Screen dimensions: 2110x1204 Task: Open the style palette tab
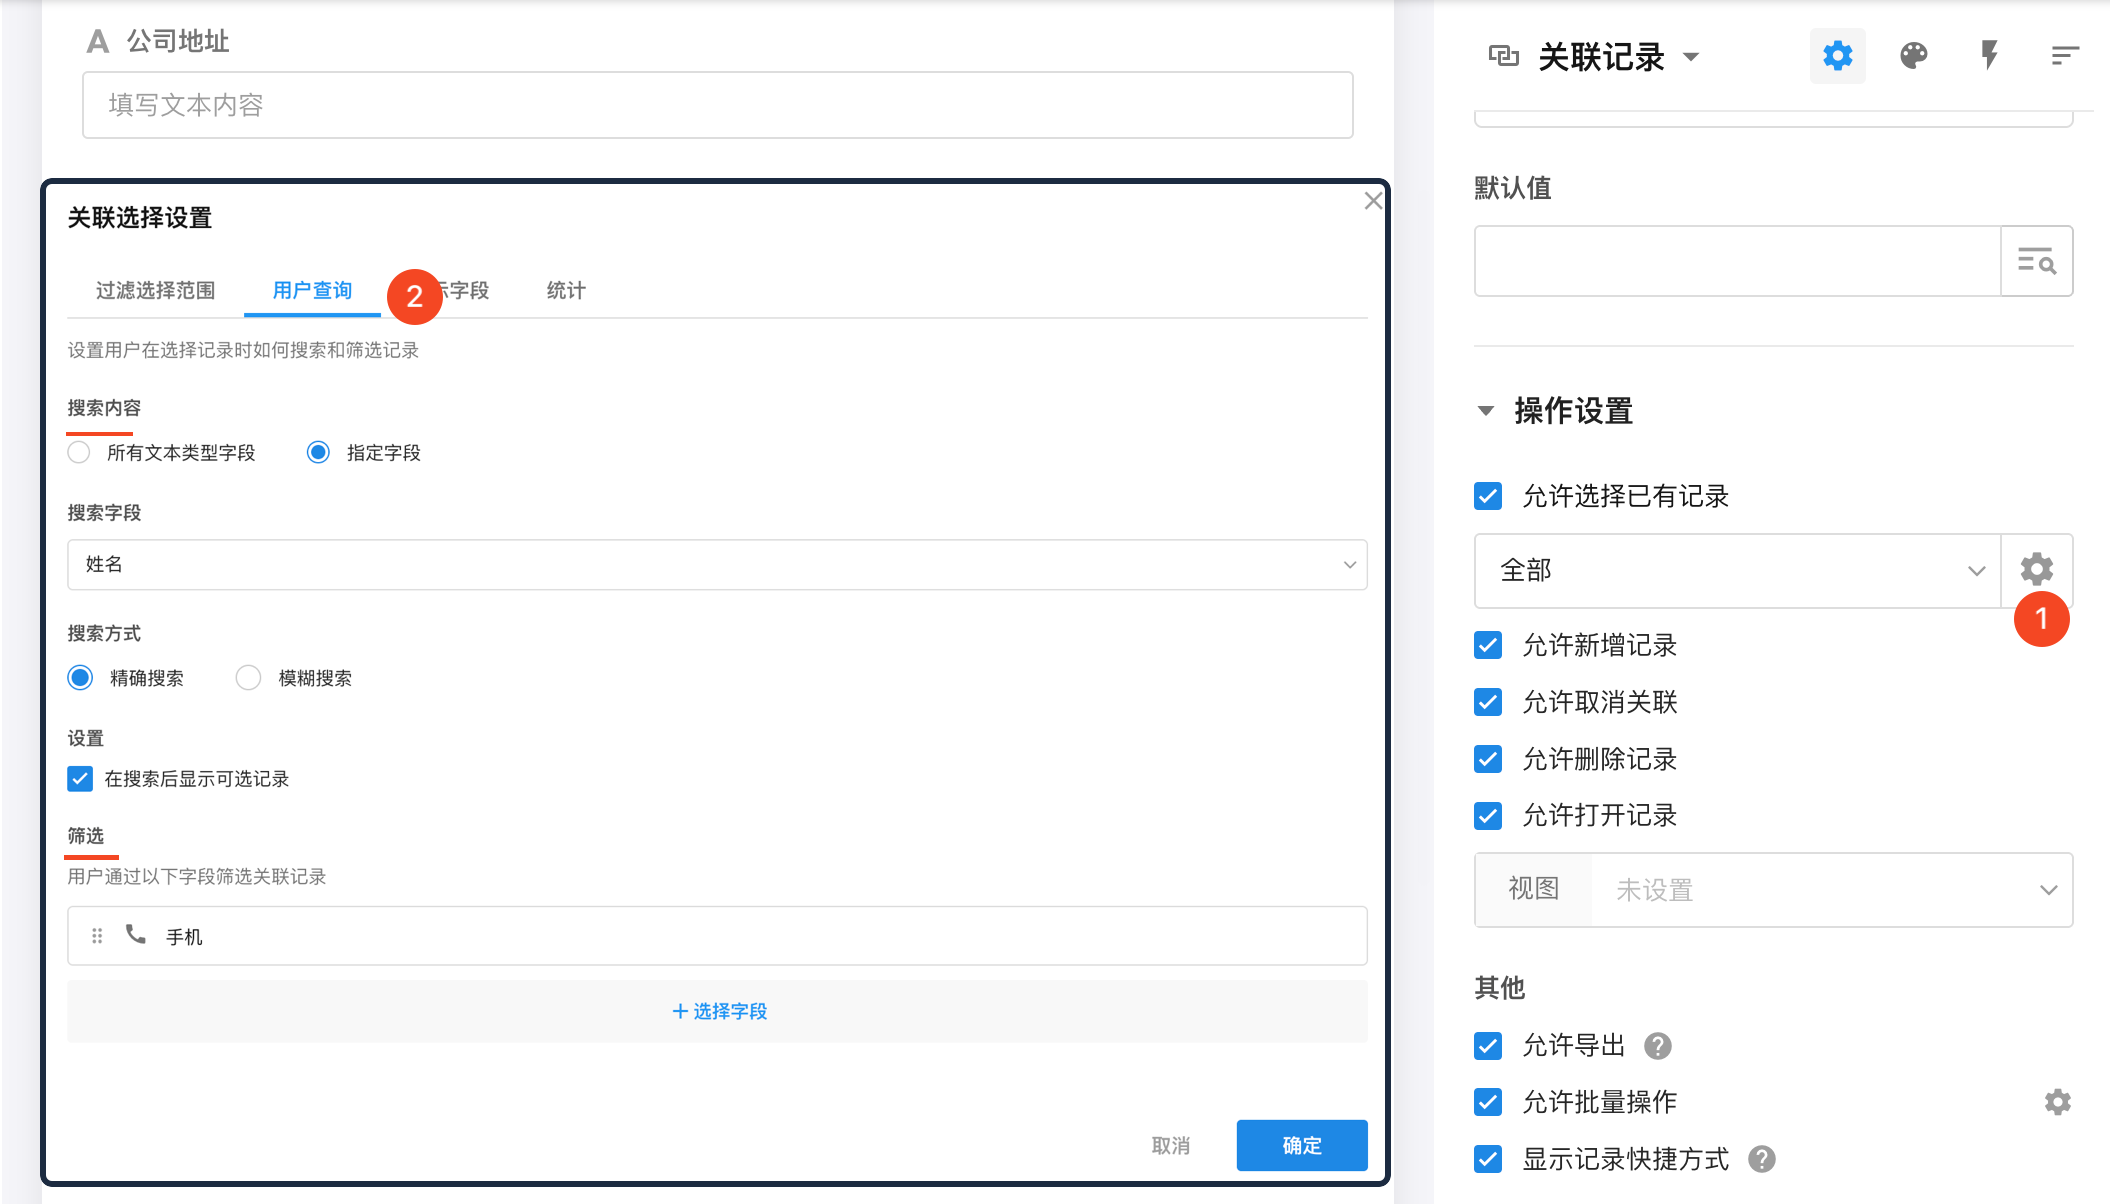point(1913,56)
